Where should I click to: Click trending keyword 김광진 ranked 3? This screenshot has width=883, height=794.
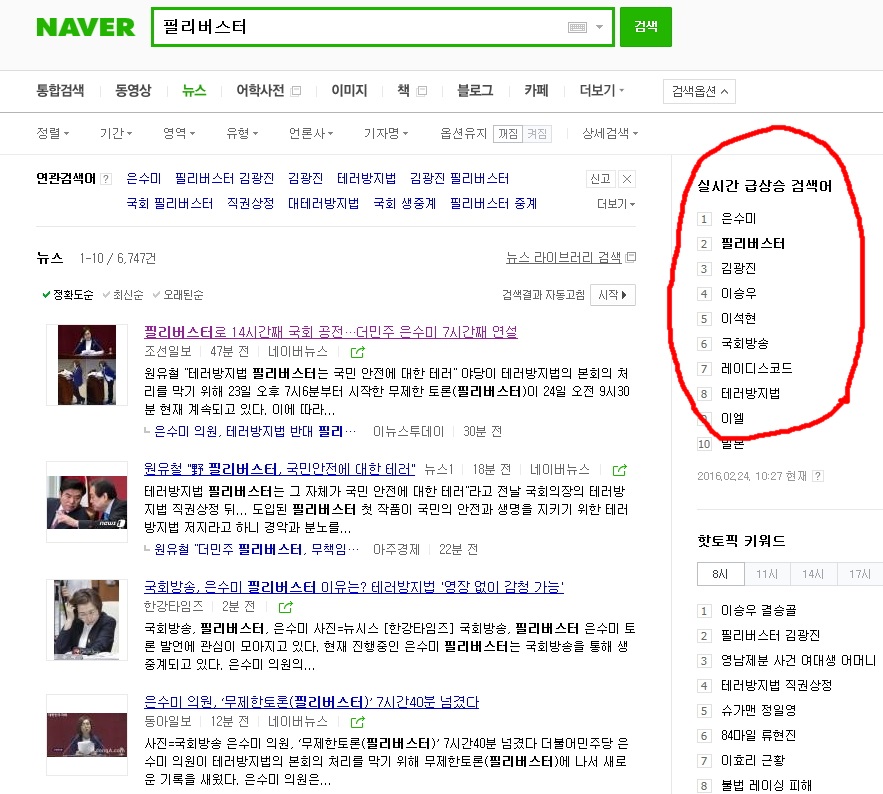[x=738, y=268]
